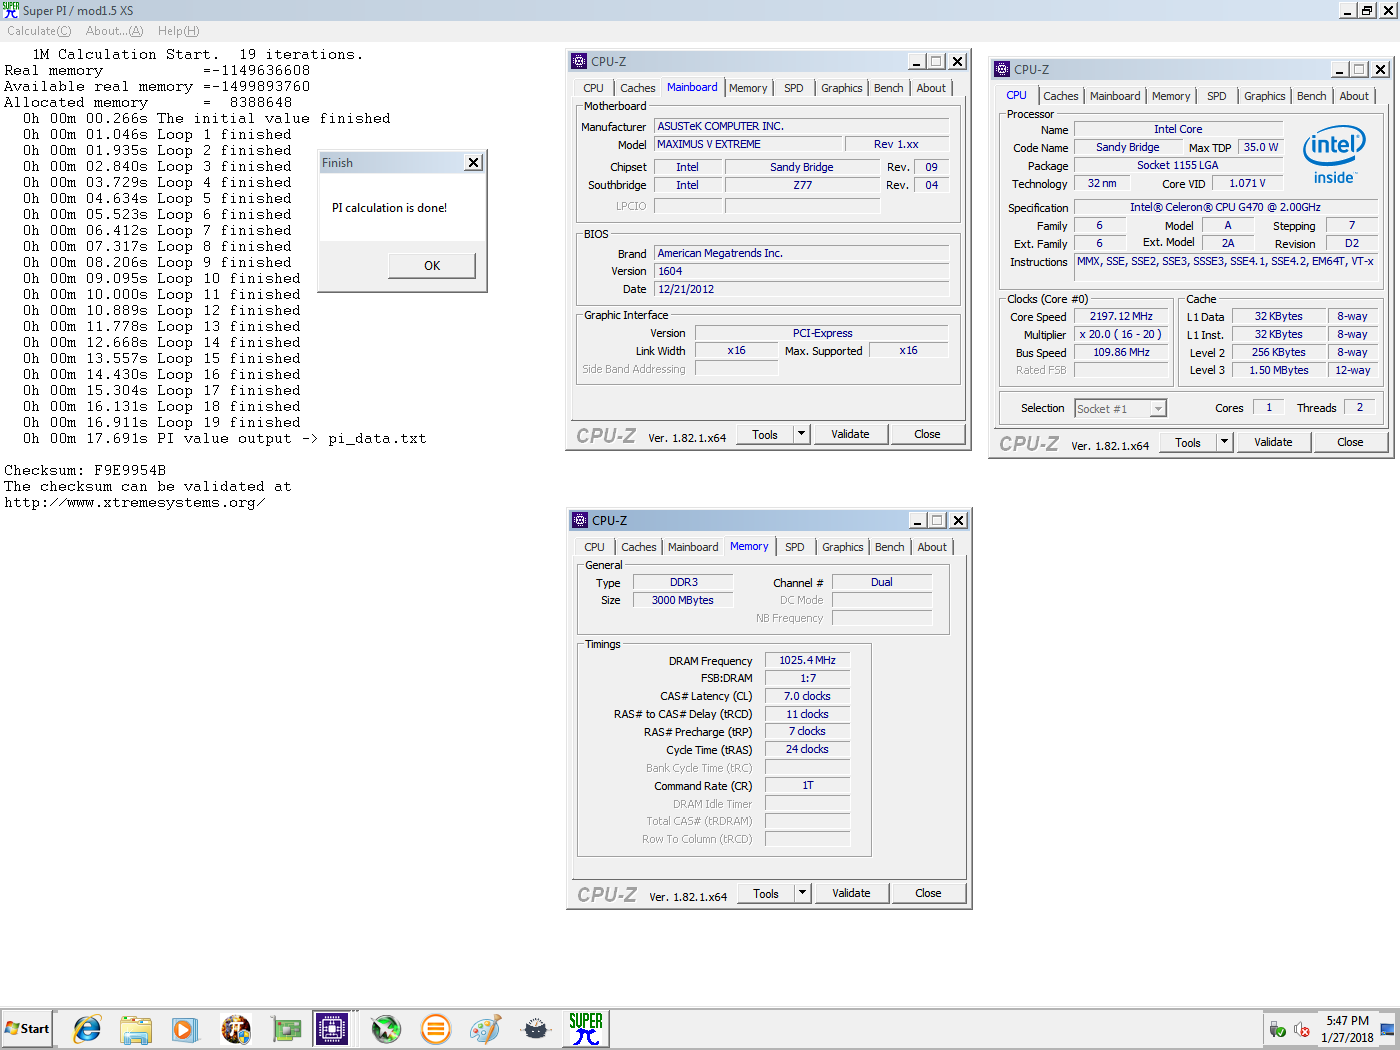Open the Calculate menu in Super PI
The image size is (1400, 1050).
point(39,31)
